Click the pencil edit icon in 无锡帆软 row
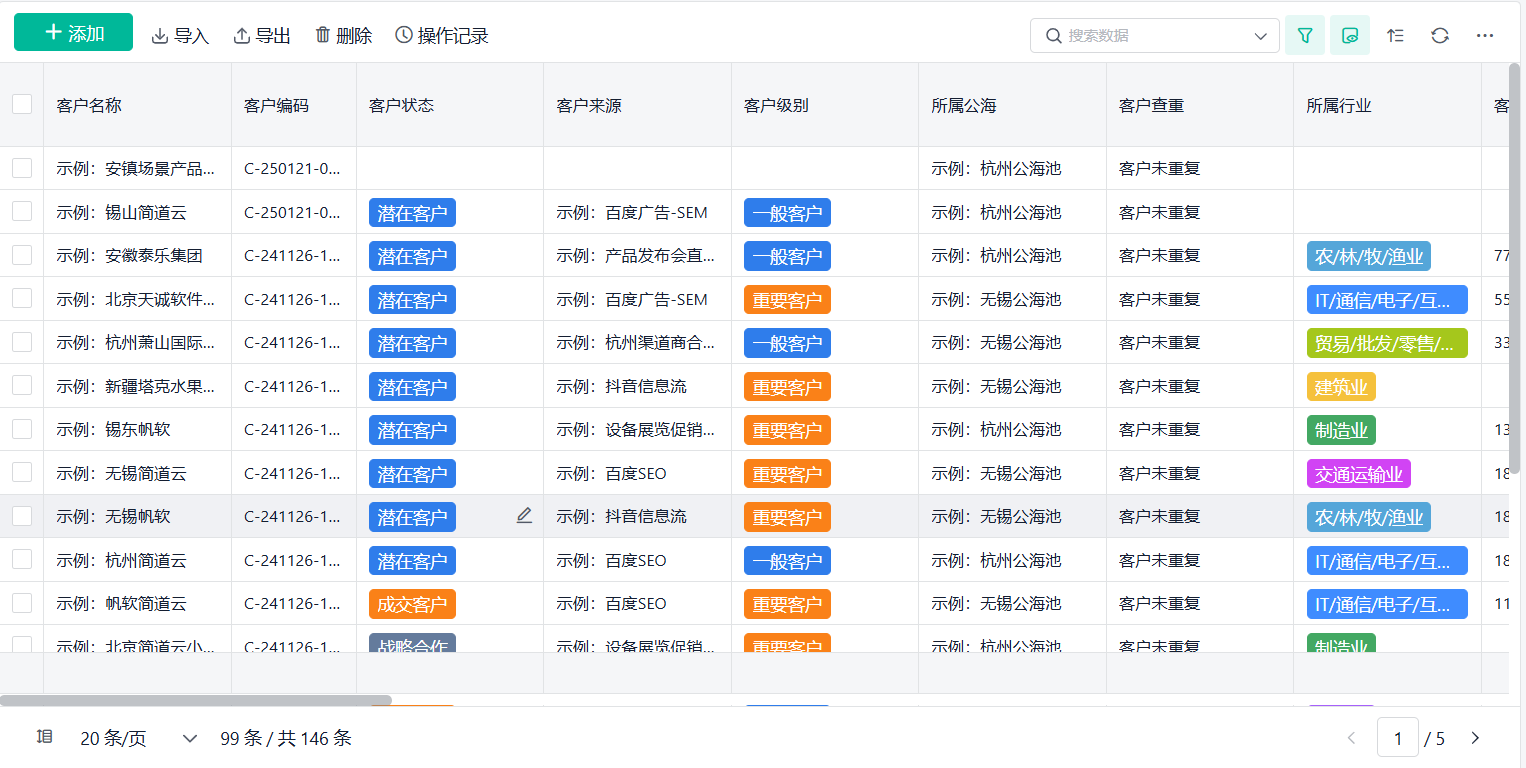This screenshot has height=768, width=1526. click(x=524, y=516)
